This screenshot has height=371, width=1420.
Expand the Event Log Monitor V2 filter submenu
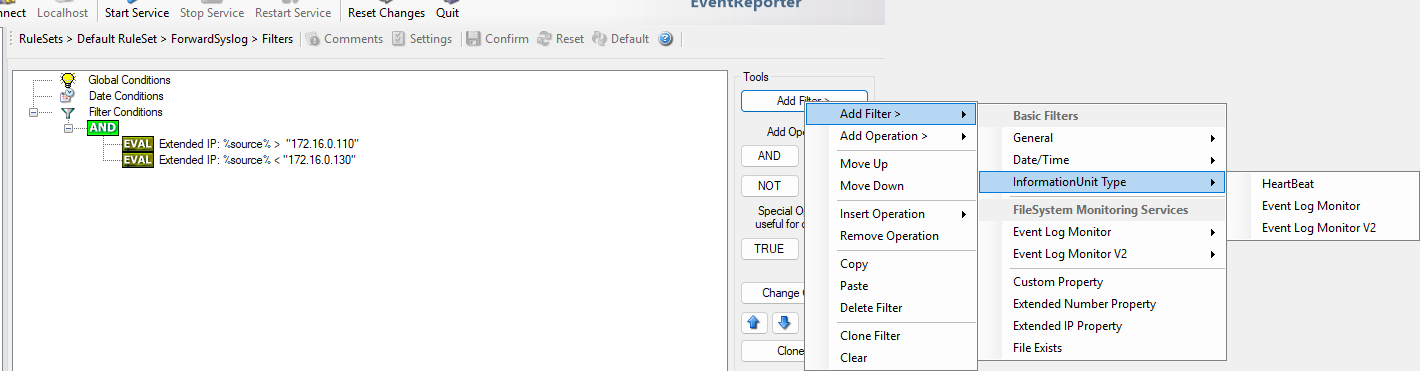pos(1102,254)
